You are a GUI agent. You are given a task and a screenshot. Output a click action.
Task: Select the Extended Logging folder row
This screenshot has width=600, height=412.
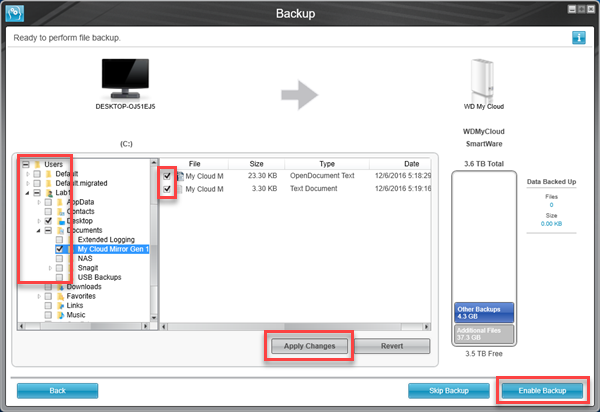pos(106,240)
